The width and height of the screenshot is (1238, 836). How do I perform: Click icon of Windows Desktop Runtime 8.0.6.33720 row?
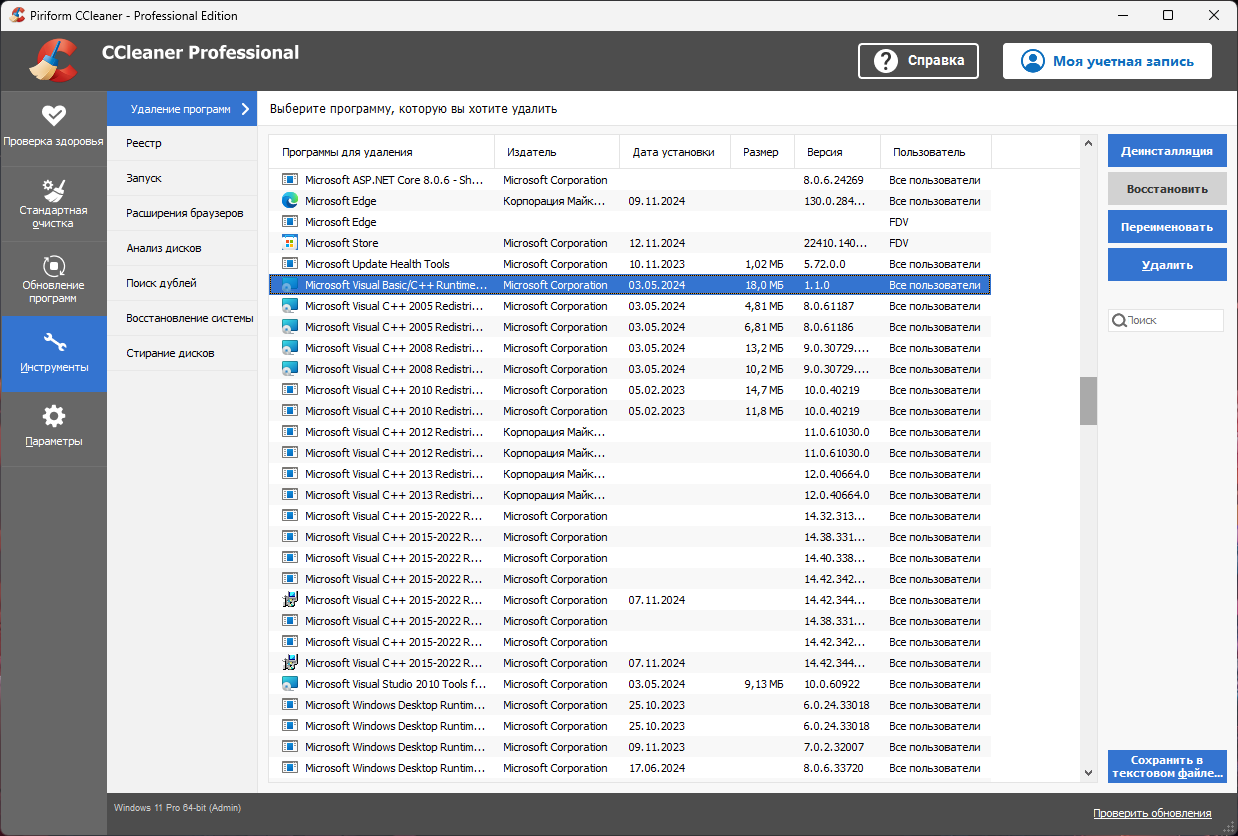pyautogui.click(x=290, y=768)
